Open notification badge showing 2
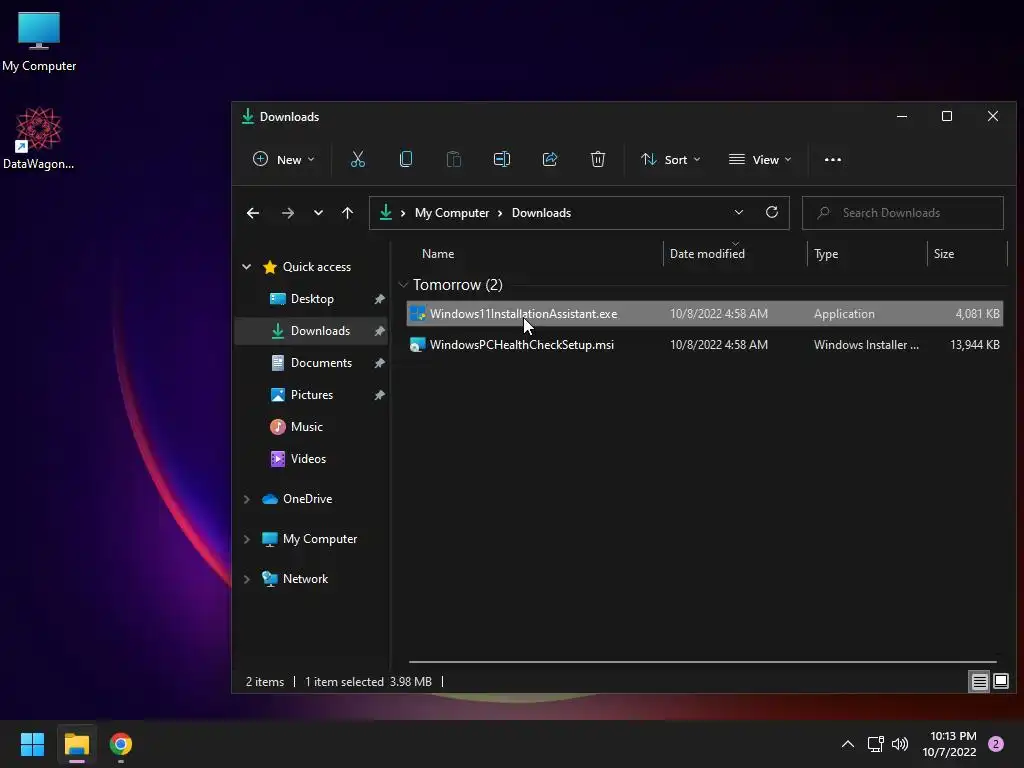The image size is (1024, 768). pos(996,744)
